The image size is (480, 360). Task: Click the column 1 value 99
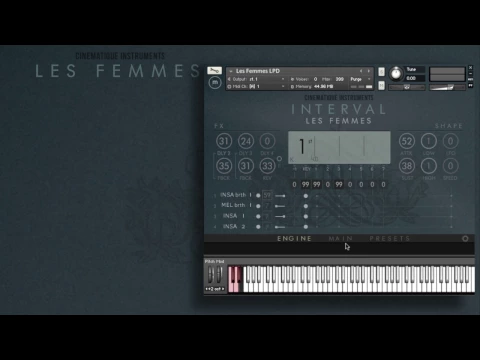[x=317, y=184]
